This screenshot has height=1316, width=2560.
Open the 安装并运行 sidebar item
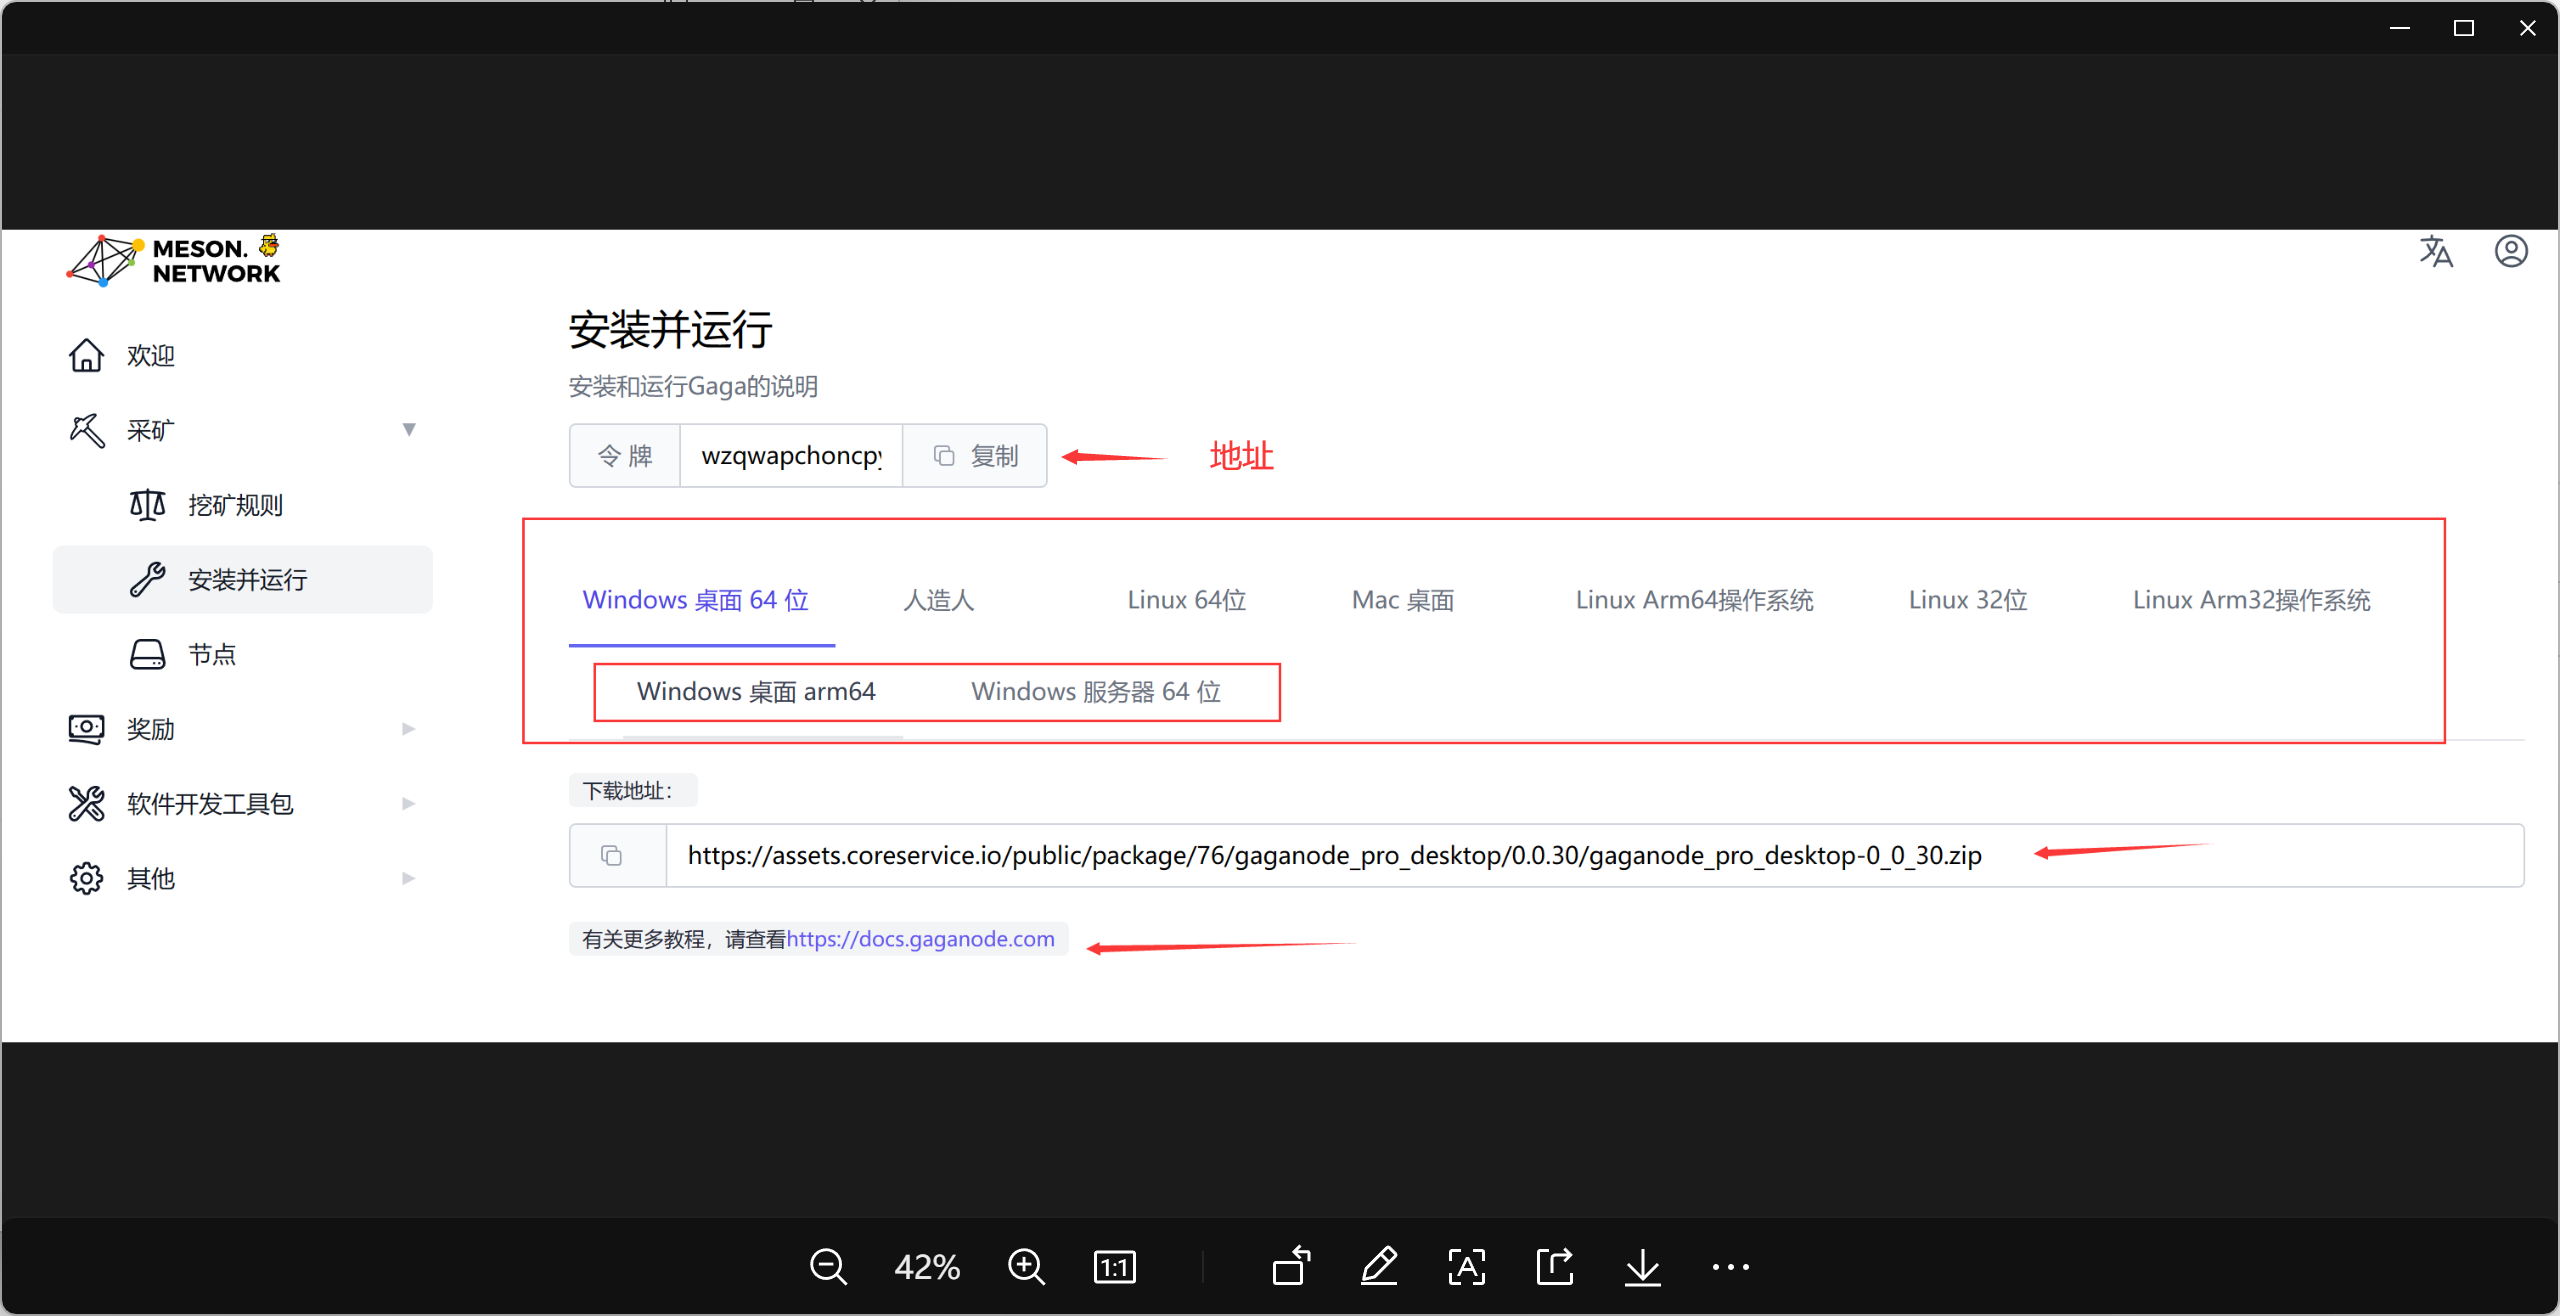point(242,580)
